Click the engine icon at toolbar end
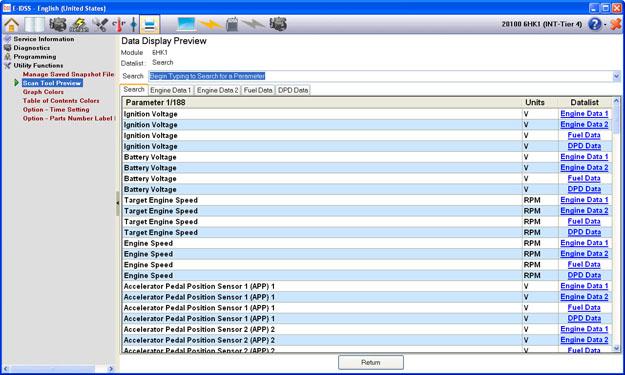Viewport: 625px width, 375px height. [278, 25]
